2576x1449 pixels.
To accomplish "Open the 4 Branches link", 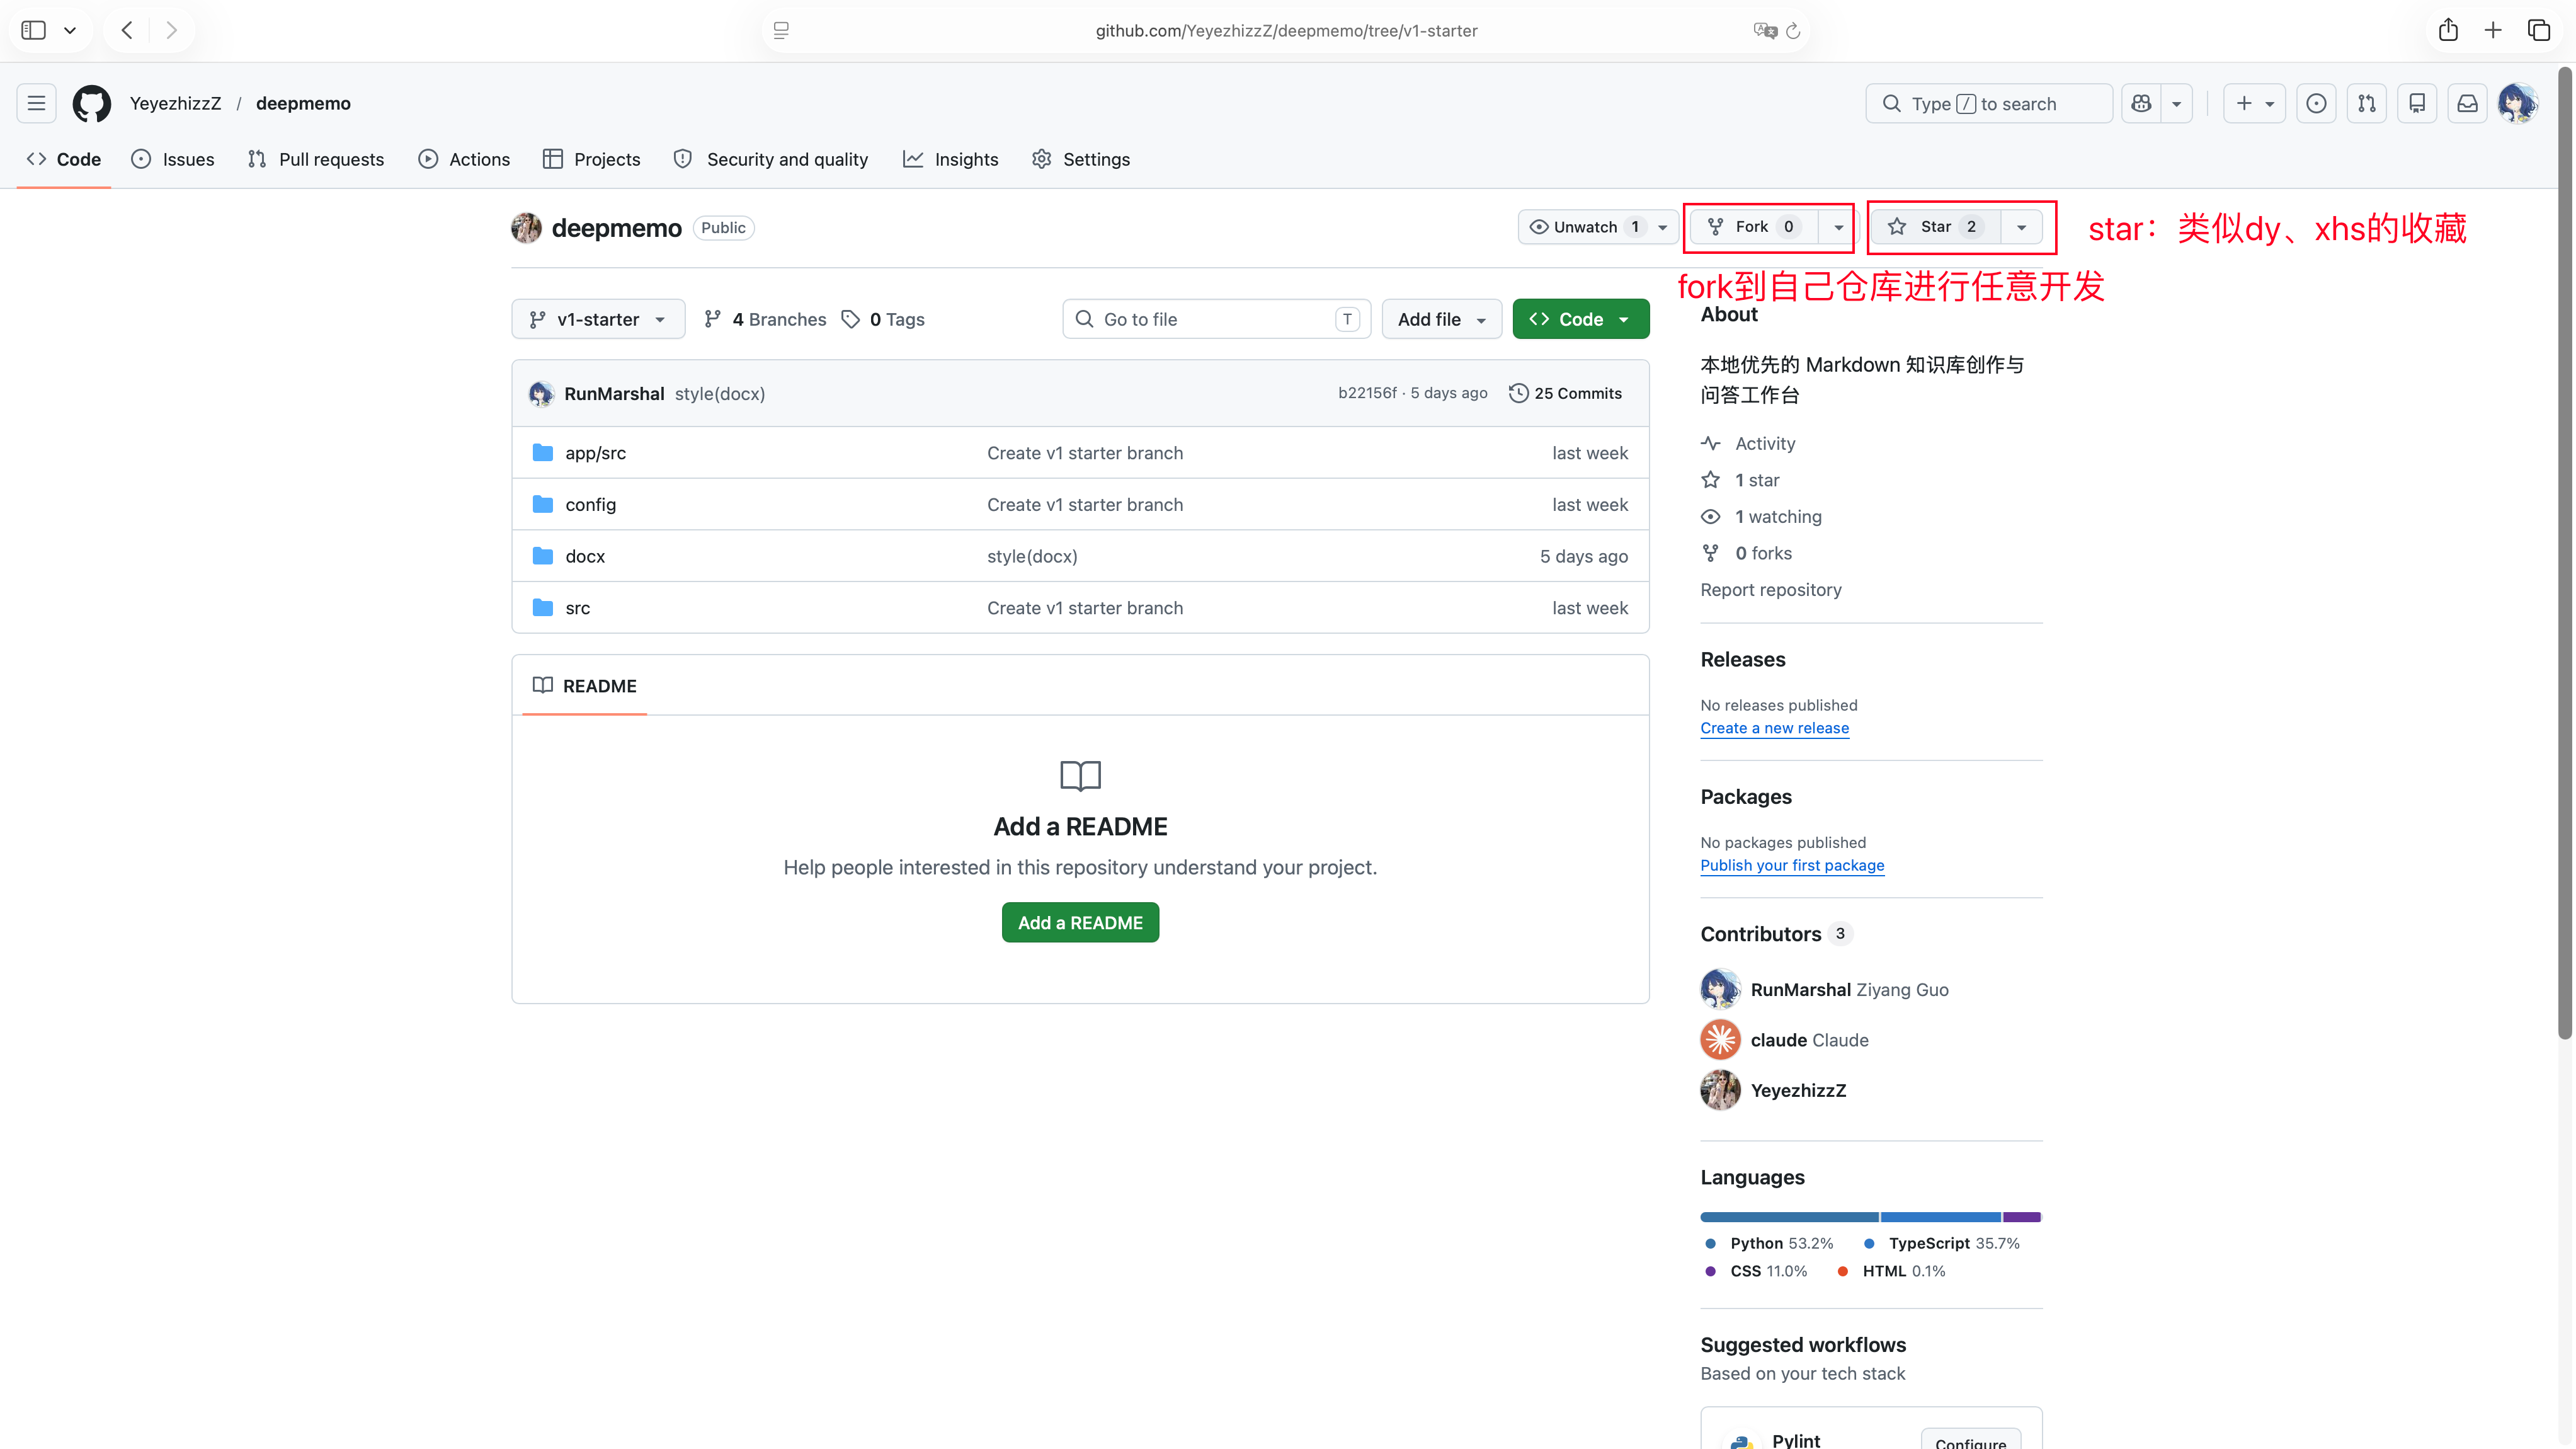I will [x=765, y=319].
